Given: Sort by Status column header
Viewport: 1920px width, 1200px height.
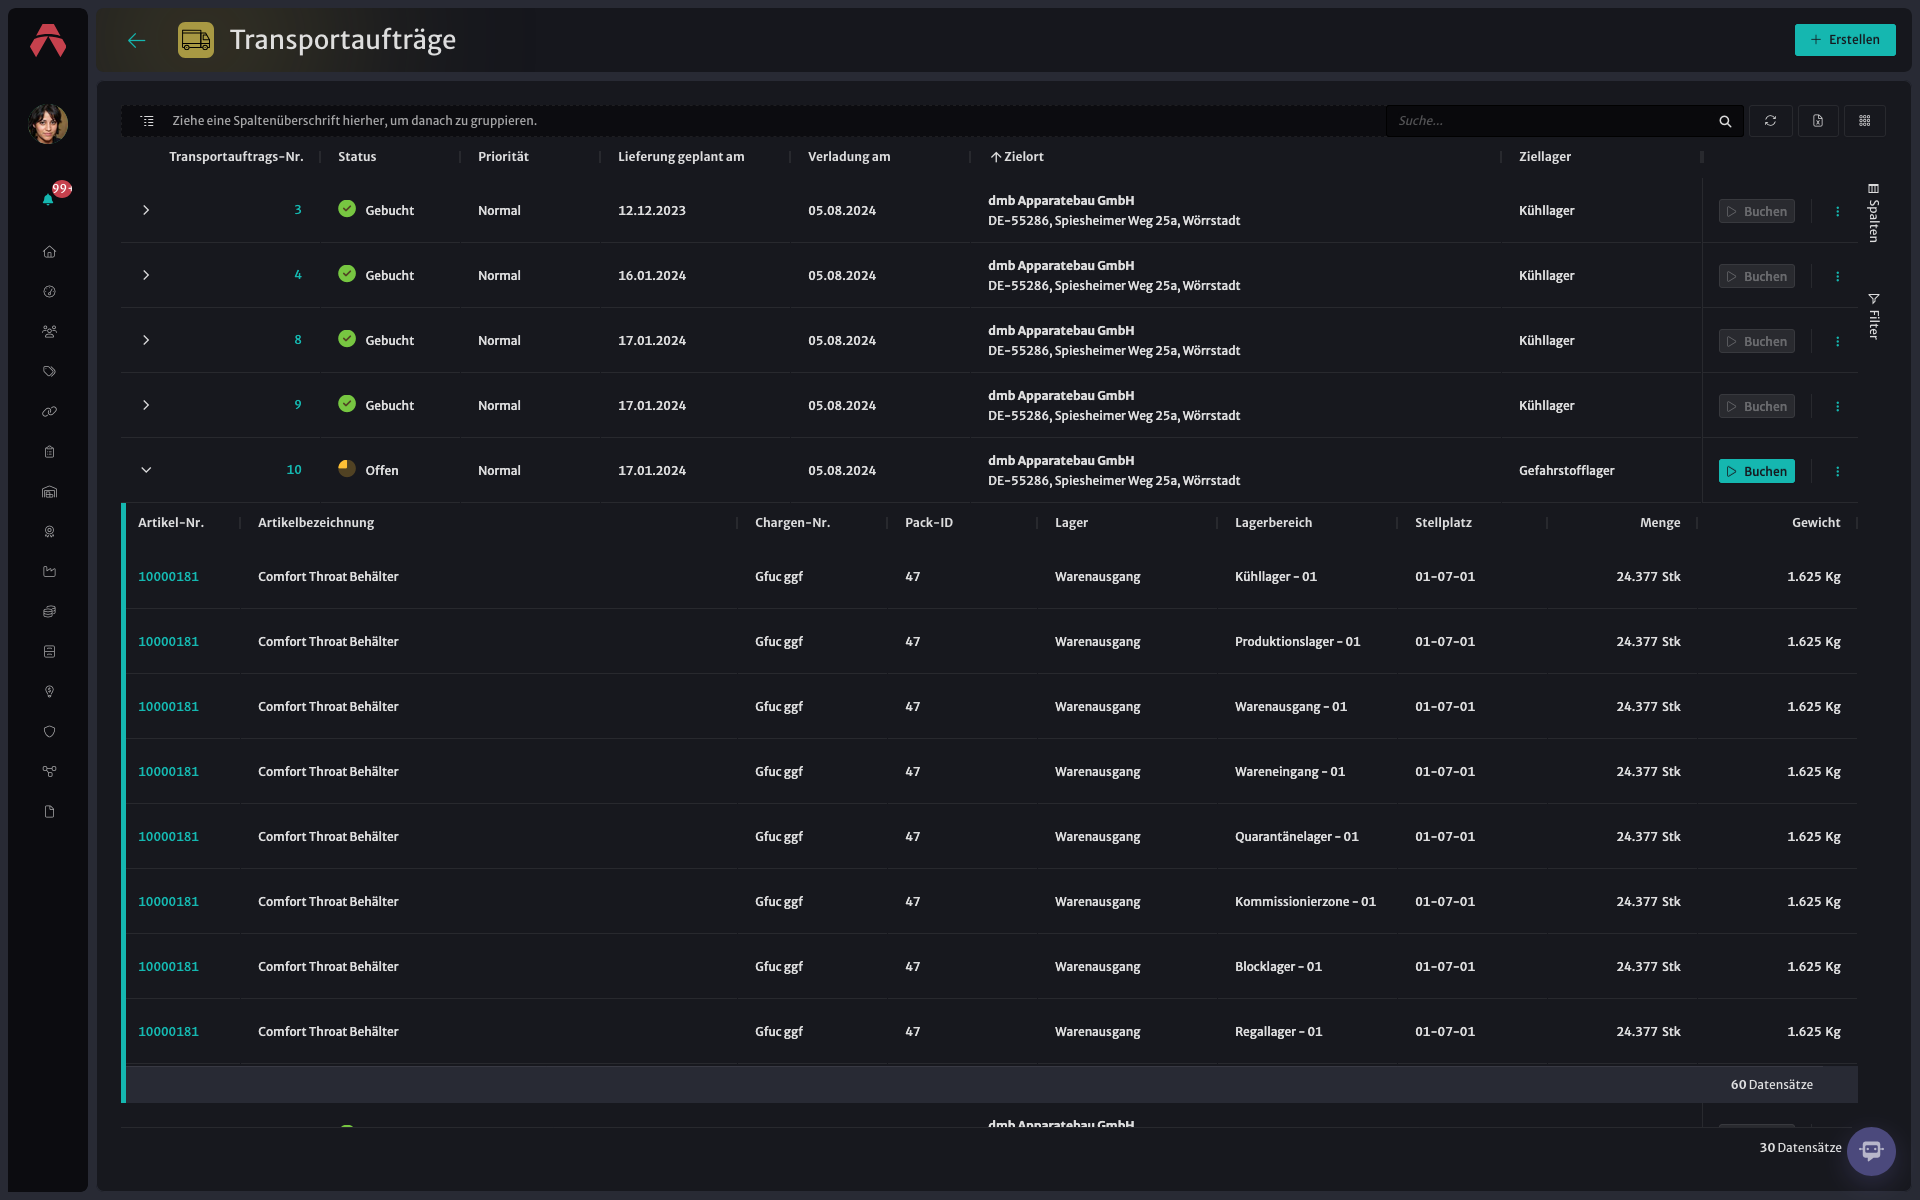Looking at the screenshot, I should point(357,157).
